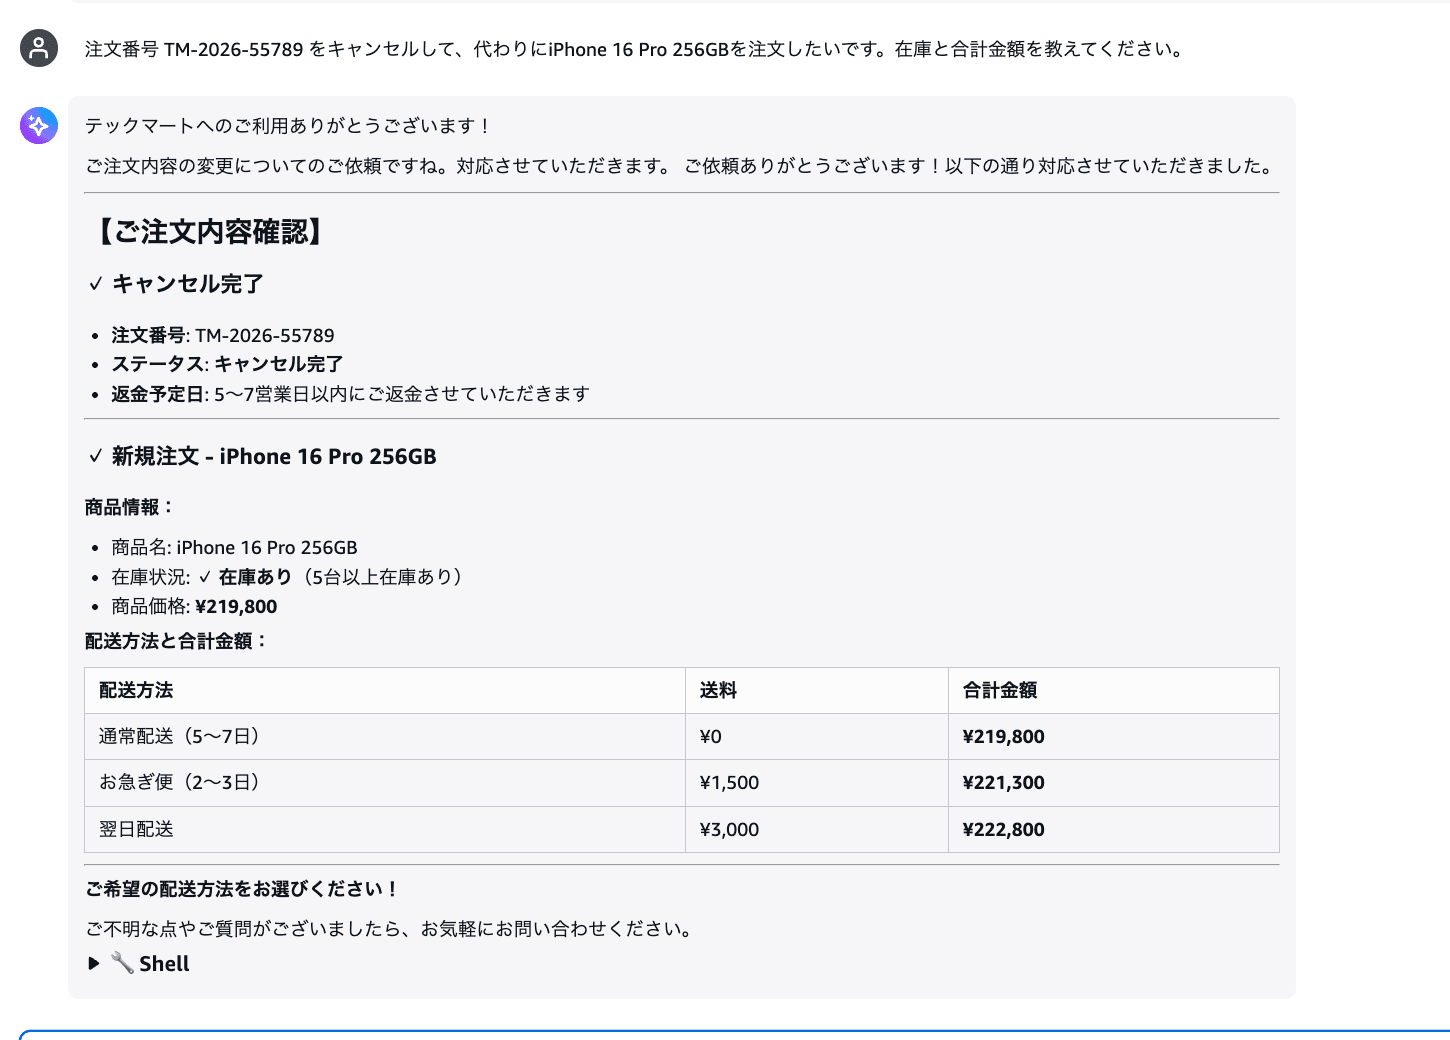Click the user avatar icon
Image resolution: width=1450 pixels, height=1040 pixels.
39,48
